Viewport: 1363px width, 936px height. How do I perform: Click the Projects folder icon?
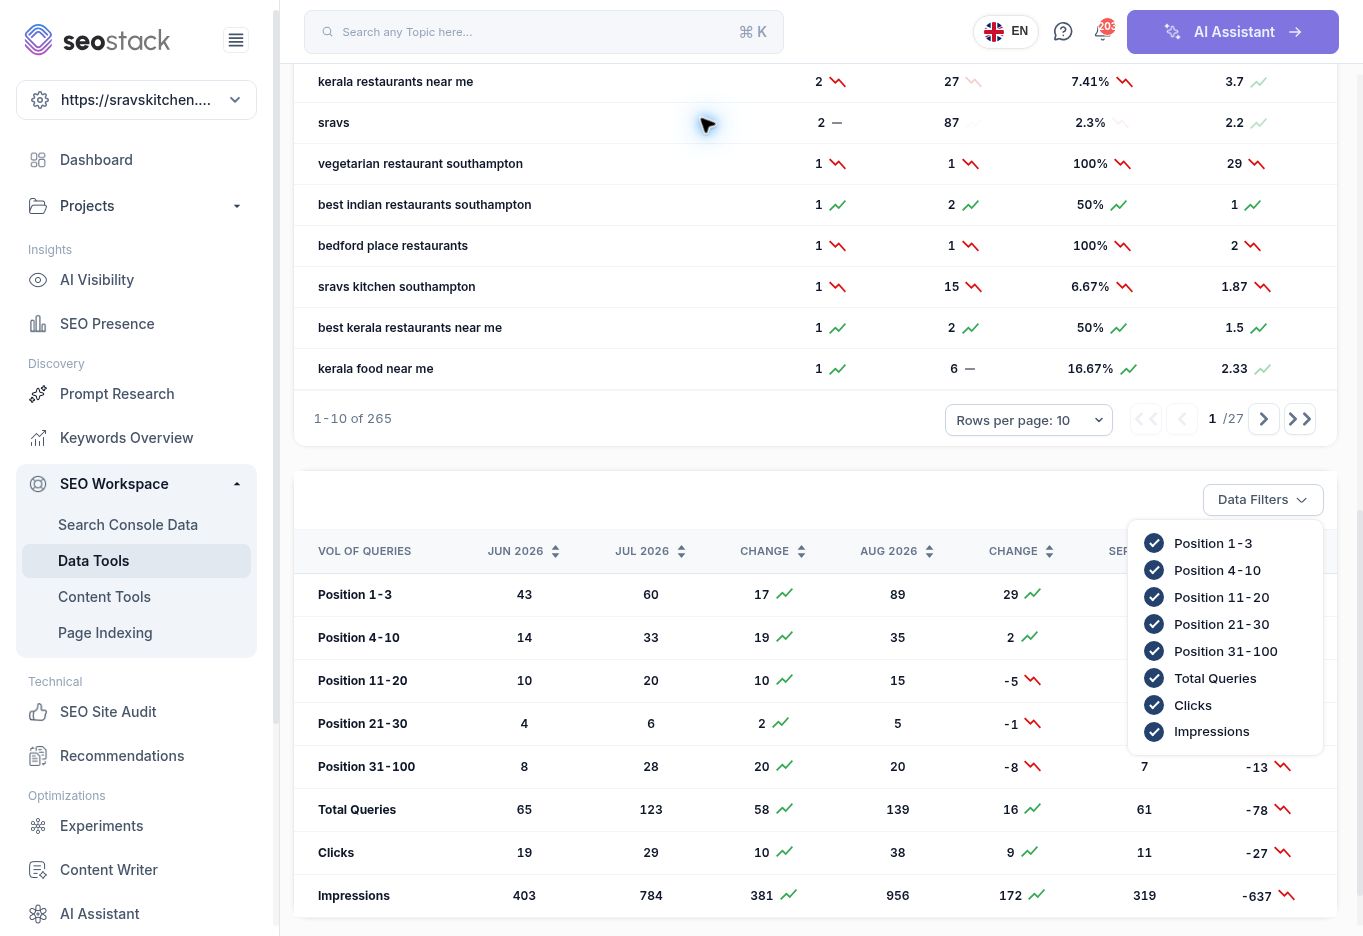[x=38, y=206]
